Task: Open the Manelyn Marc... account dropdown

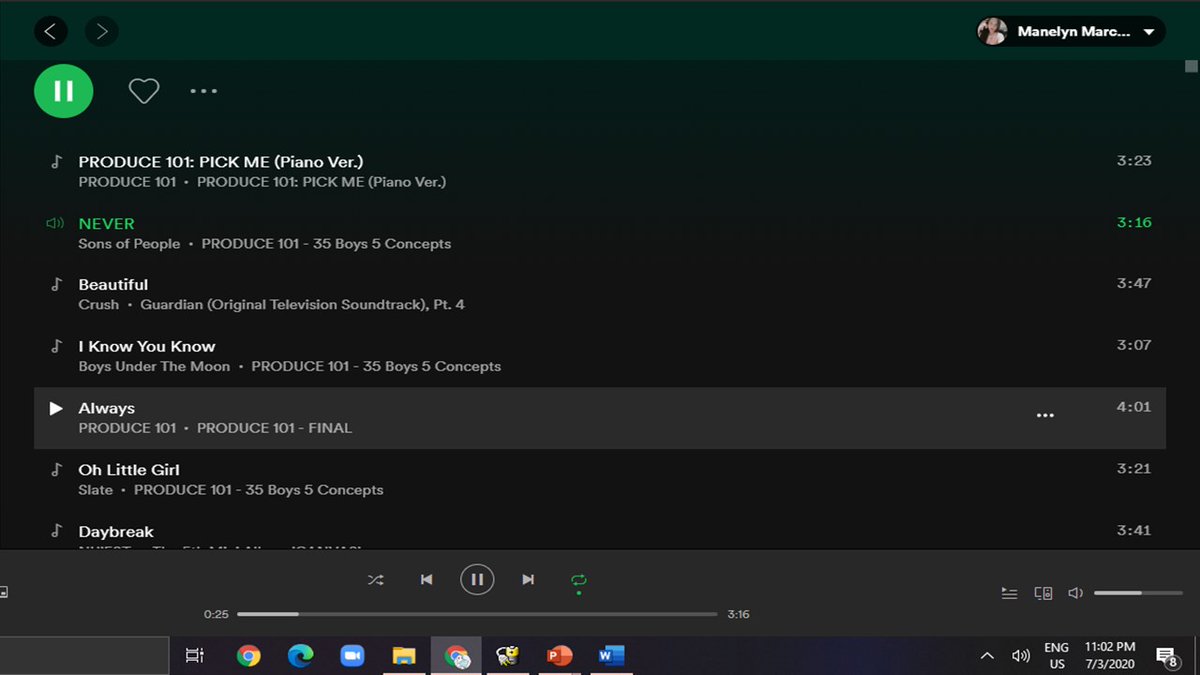Action: point(1071,32)
